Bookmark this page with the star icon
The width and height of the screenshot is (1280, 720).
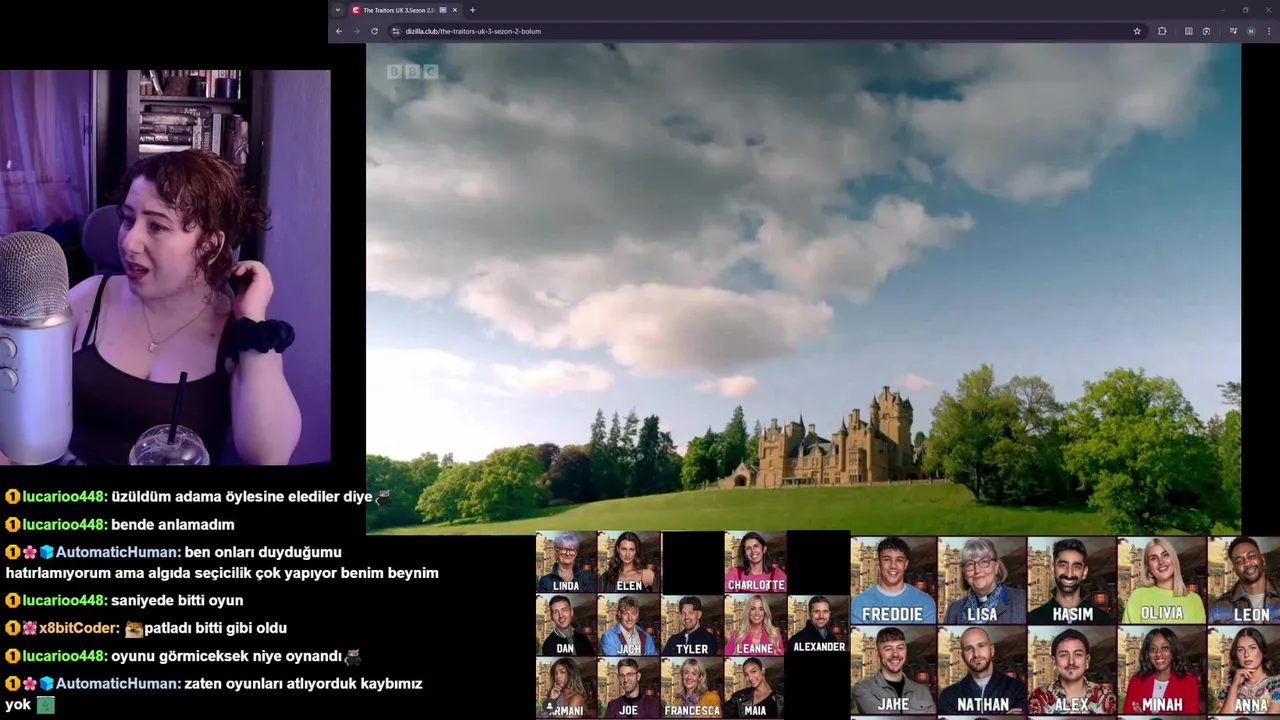pos(1137,31)
